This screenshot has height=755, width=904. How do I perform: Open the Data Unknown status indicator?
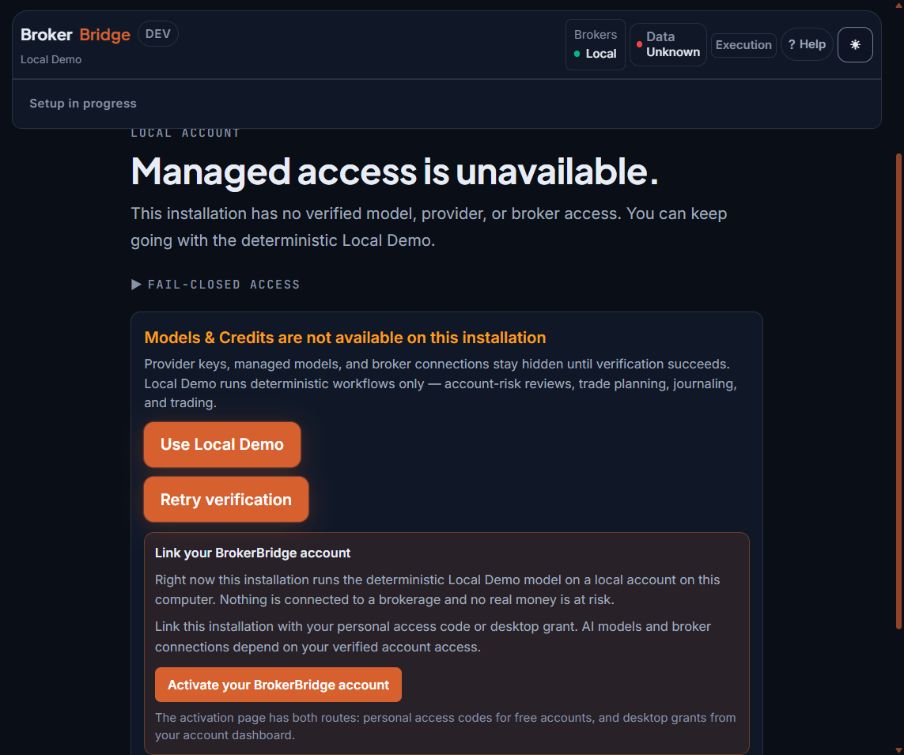[x=668, y=44]
